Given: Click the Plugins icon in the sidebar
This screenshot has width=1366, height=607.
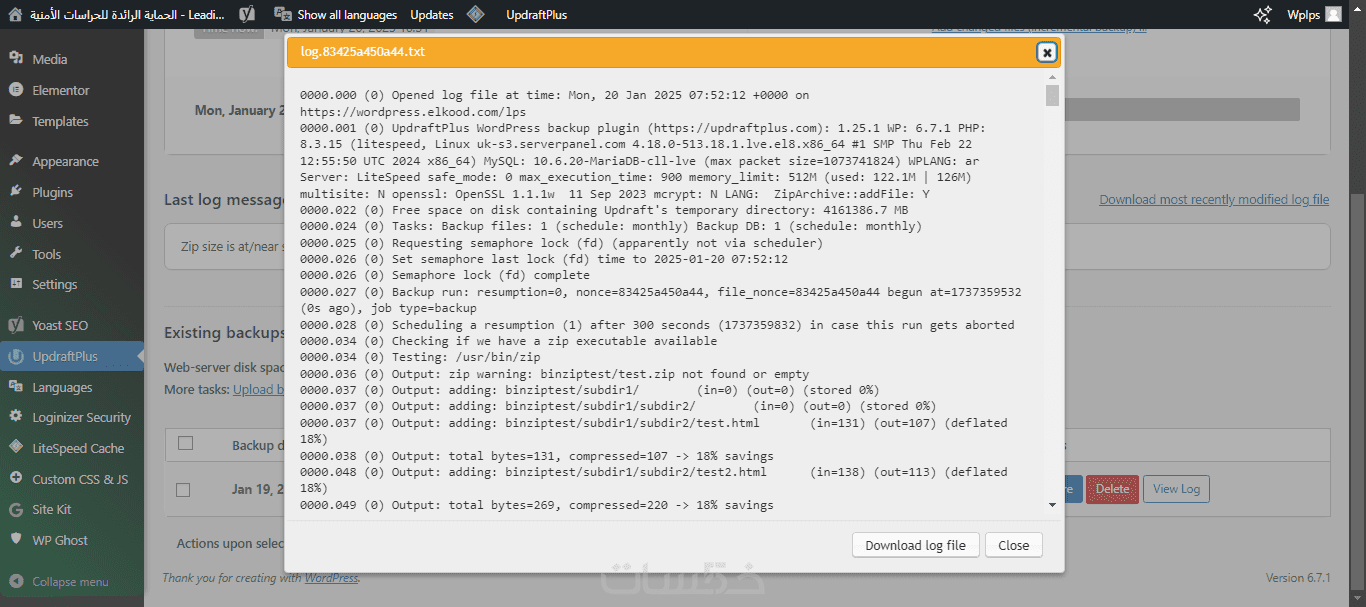Looking at the screenshot, I should point(15,192).
